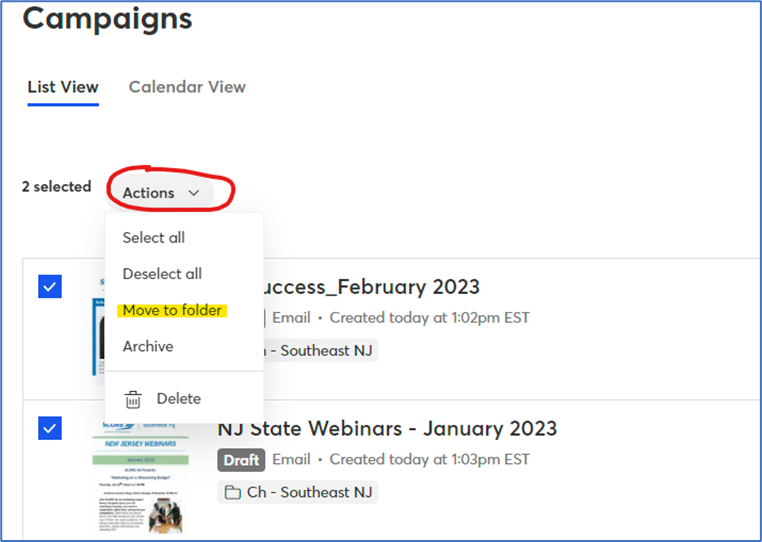The image size is (762, 542).
Task: Switch to the List View tab
Action: pyautogui.click(x=63, y=87)
